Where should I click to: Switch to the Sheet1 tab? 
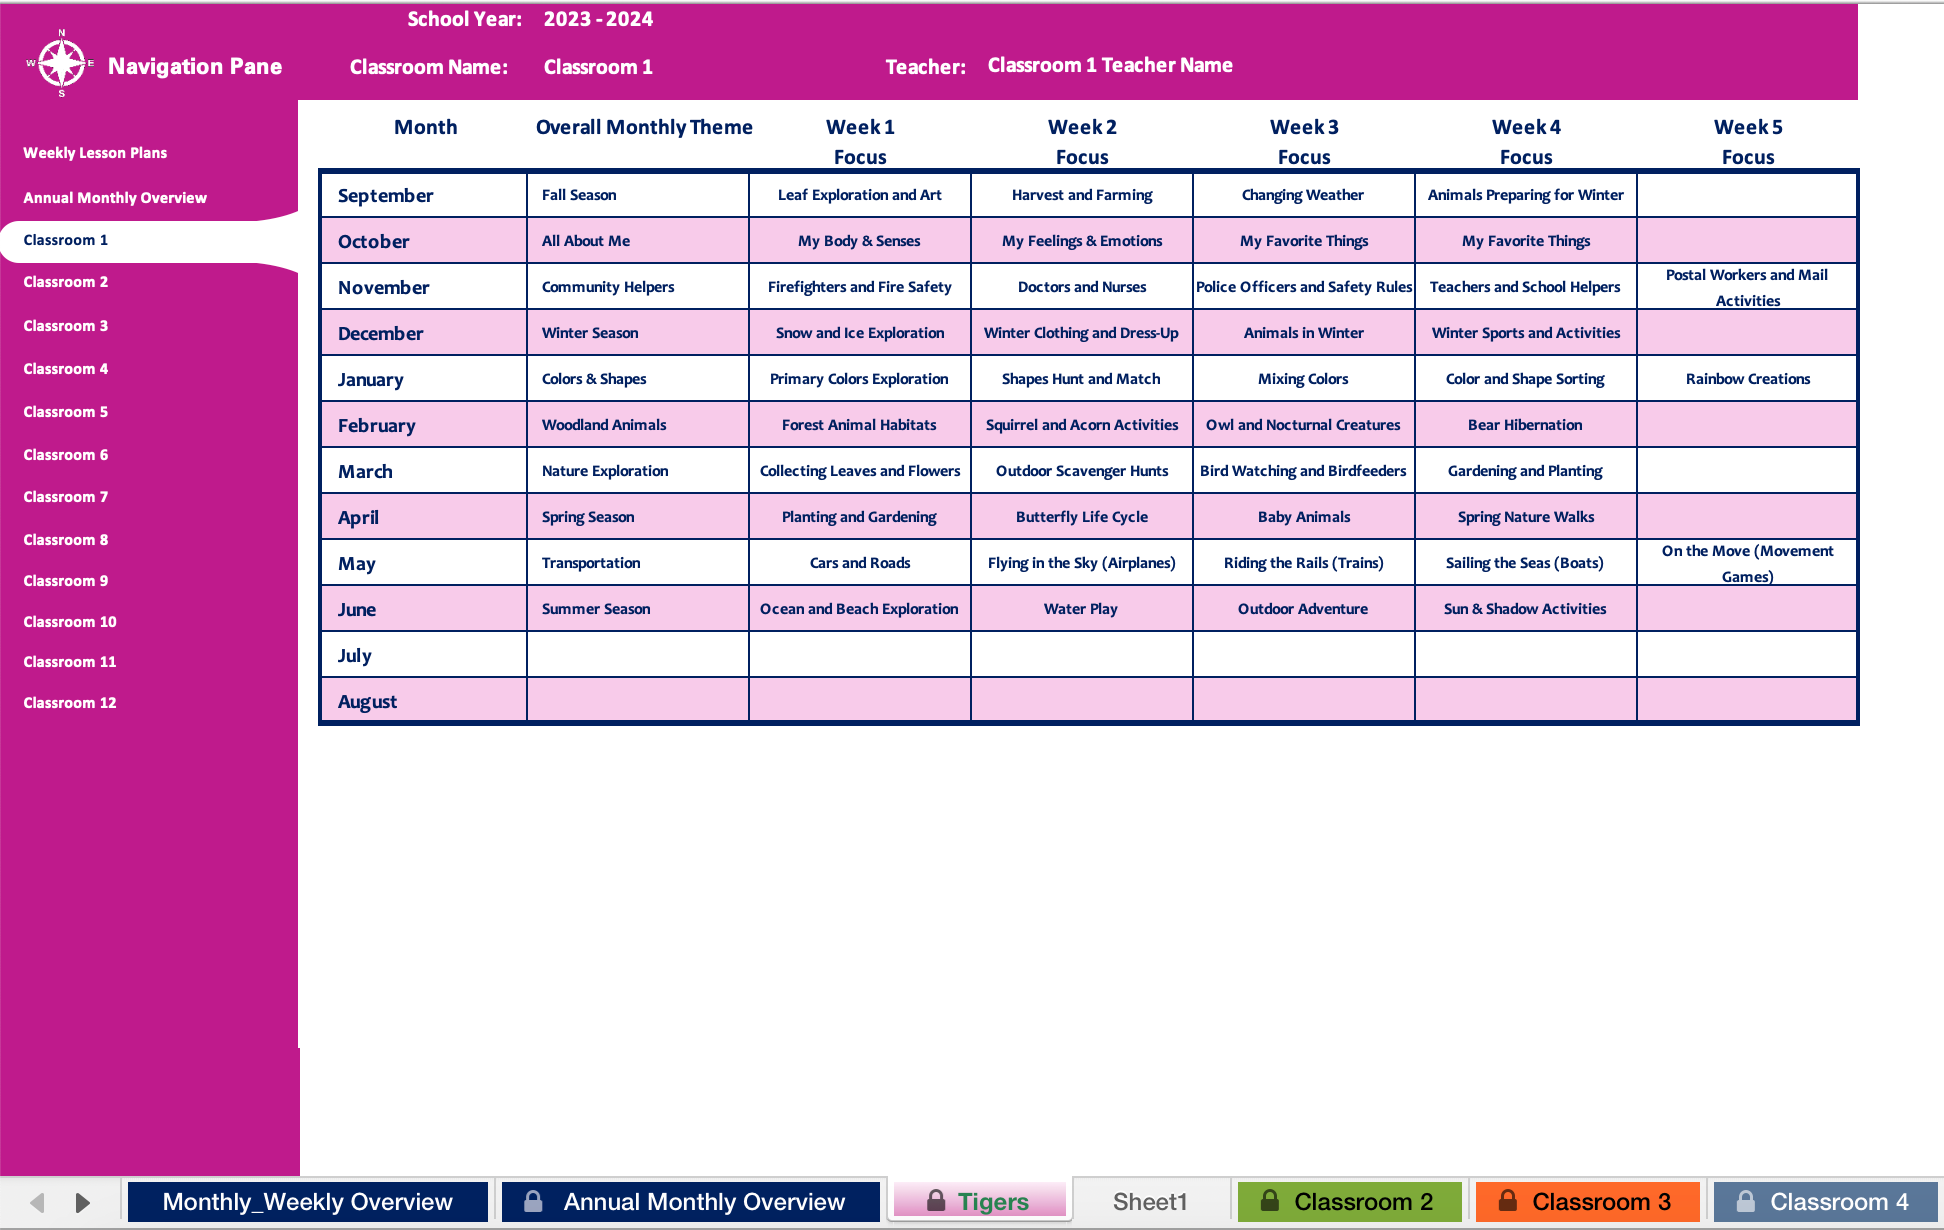tap(1150, 1201)
